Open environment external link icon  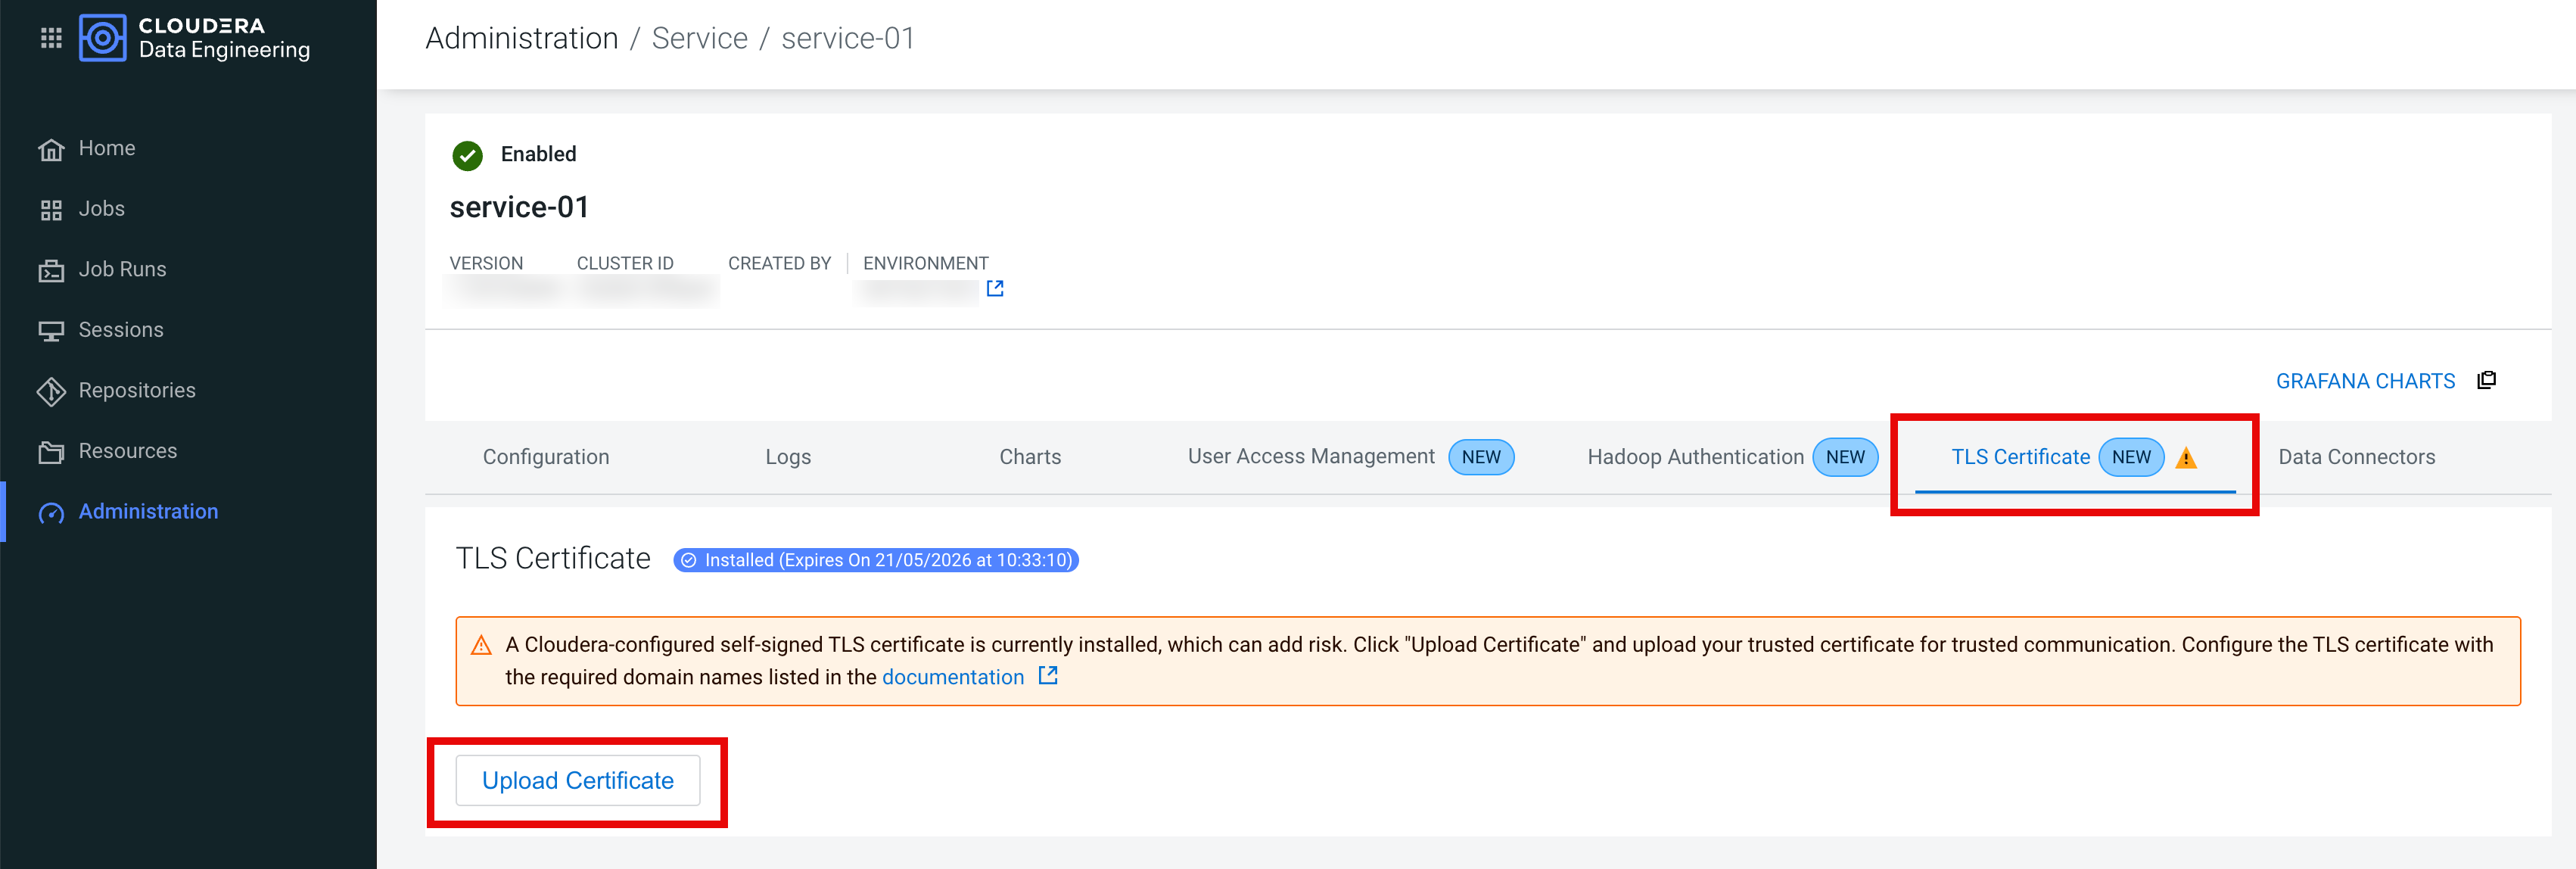(994, 289)
